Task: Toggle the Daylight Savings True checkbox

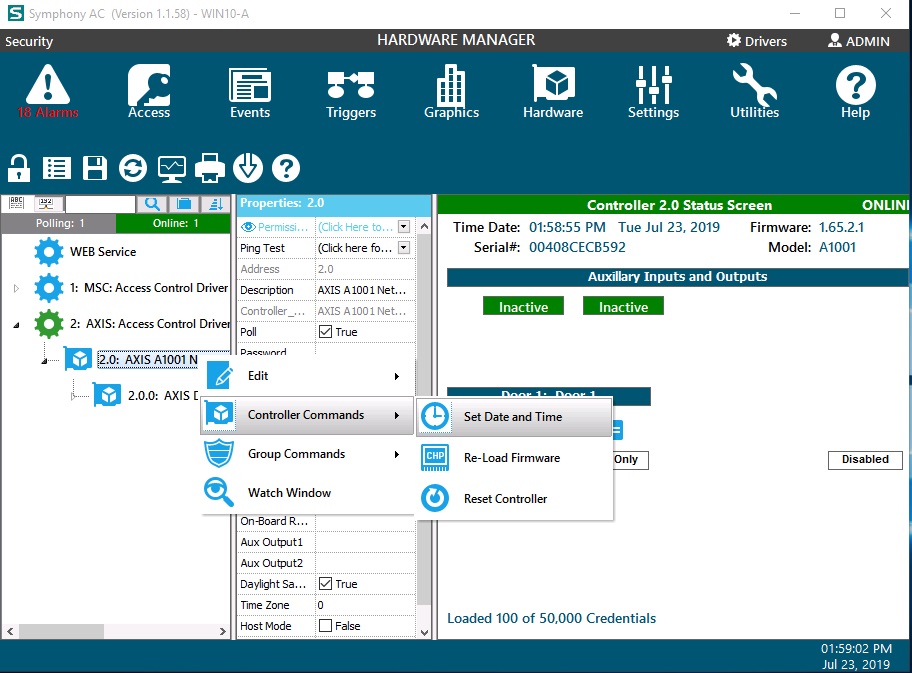Action: 326,583
